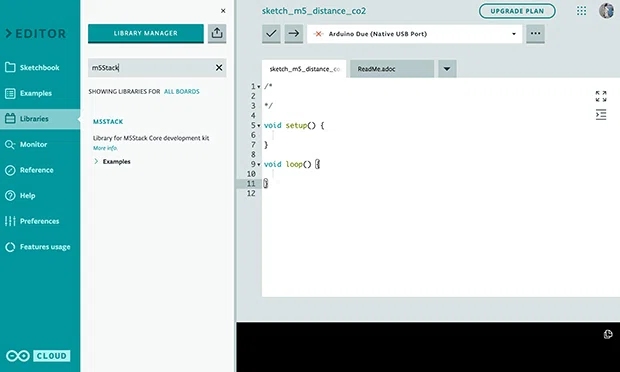Toggle fullscreen editor mode
The height and width of the screenshot is (372, 620).
(601, 96)
